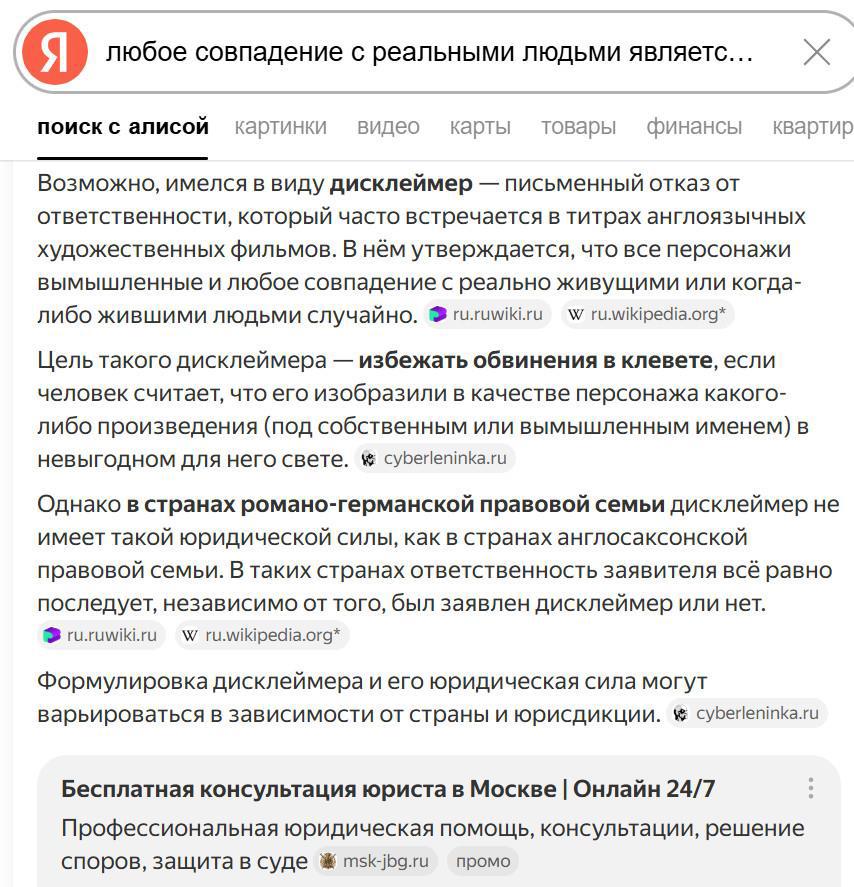The image size is (854, 887).
Task: Open the финансы tab
Action: click(694, 127)
